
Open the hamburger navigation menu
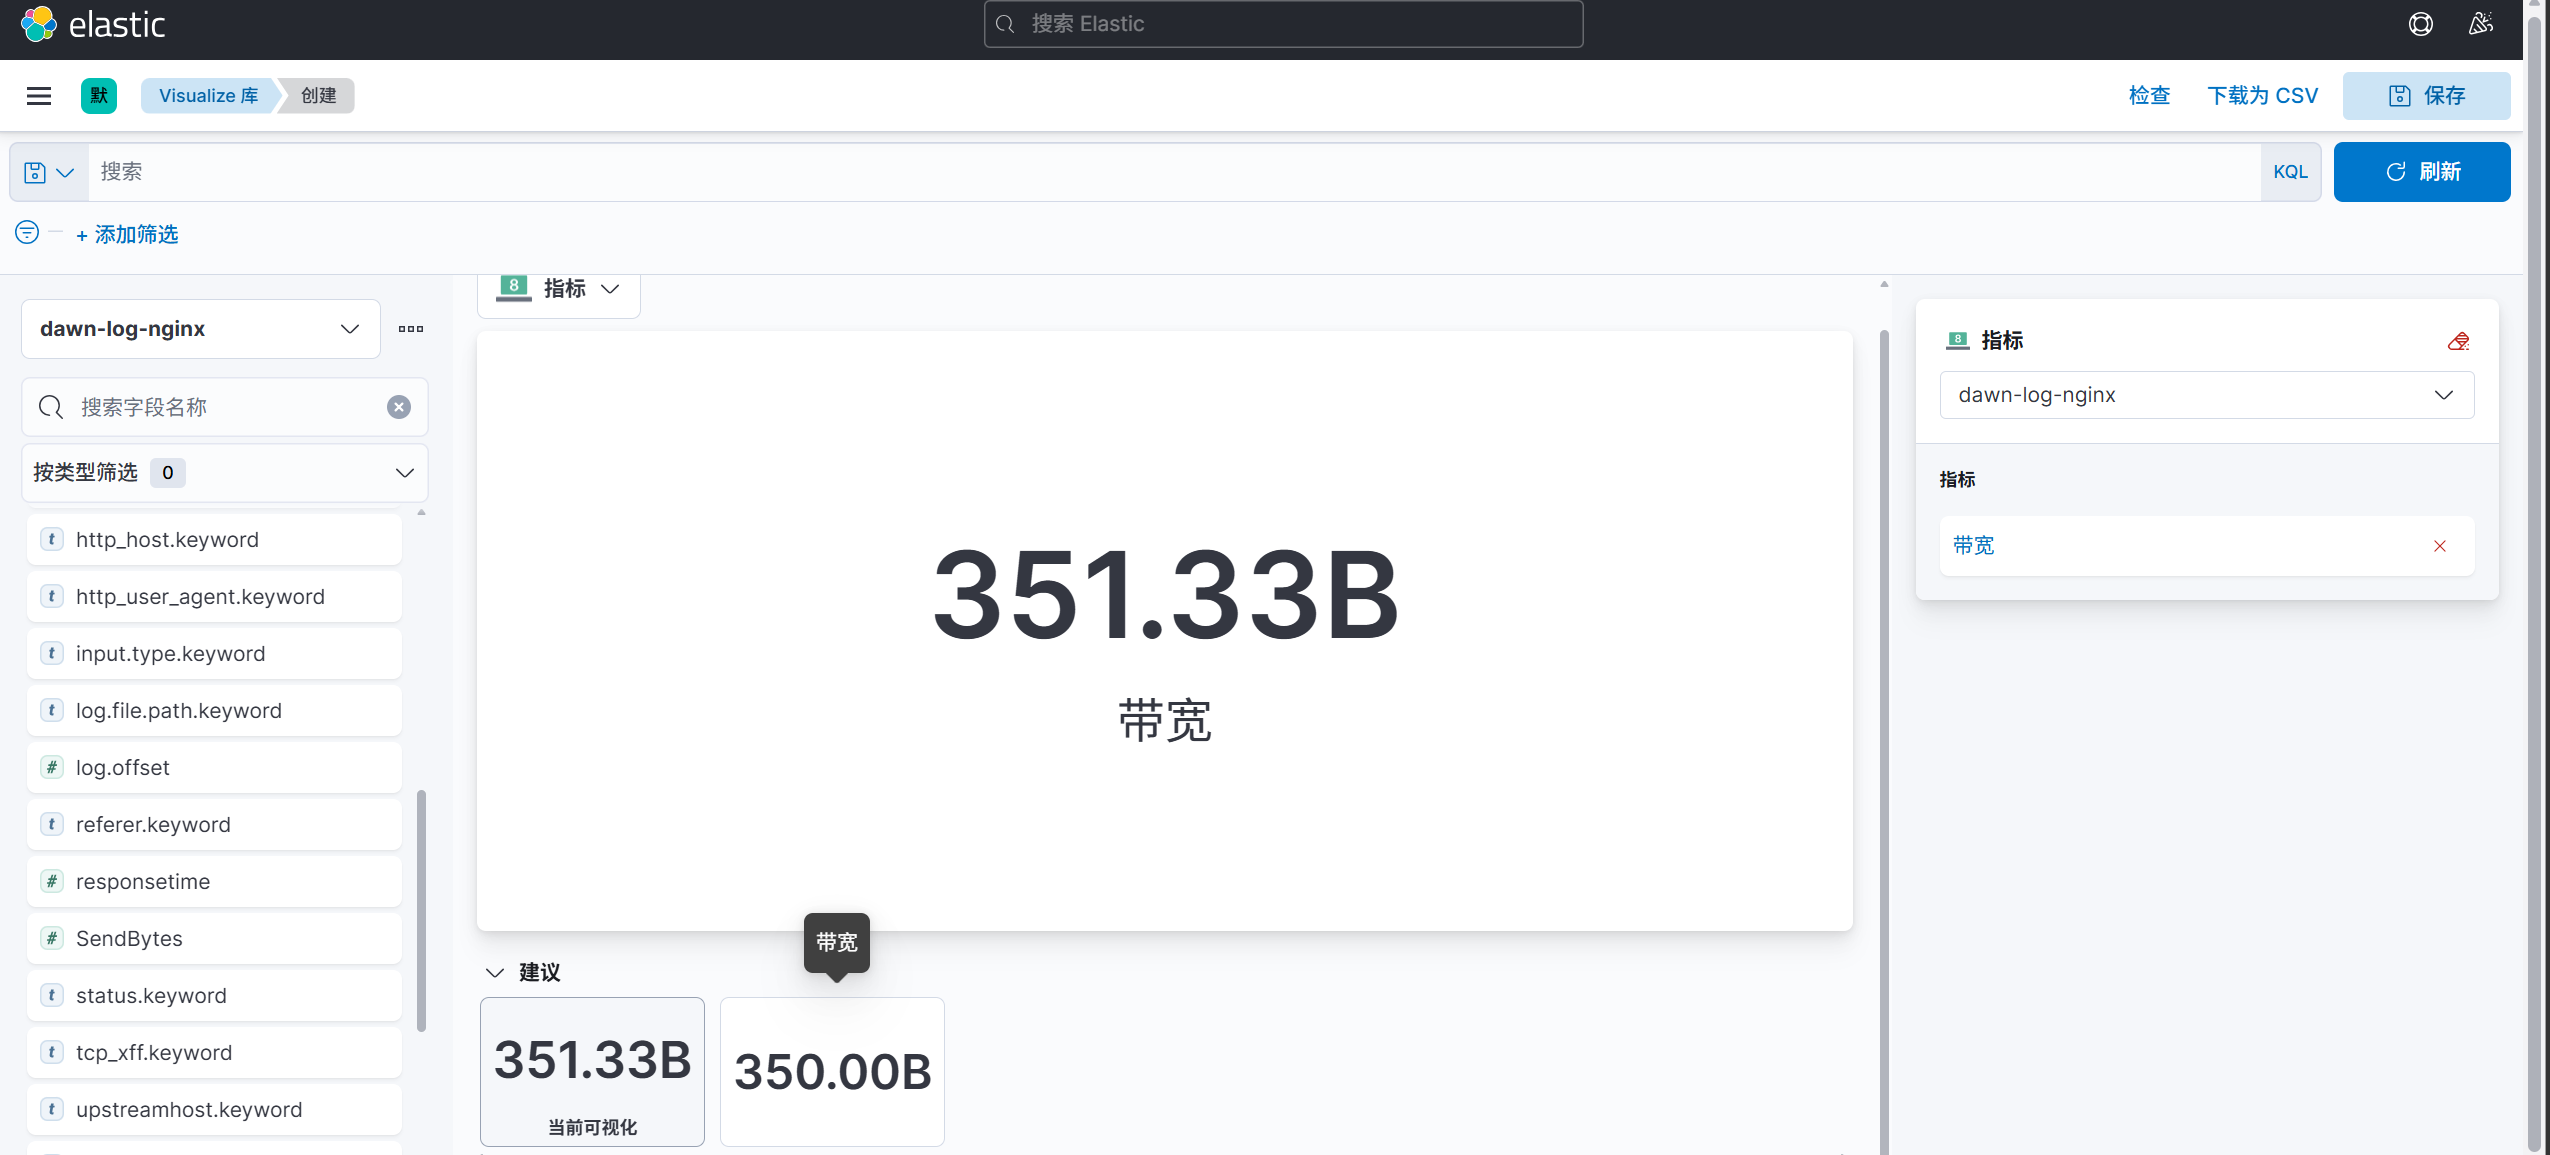[39, 96]
